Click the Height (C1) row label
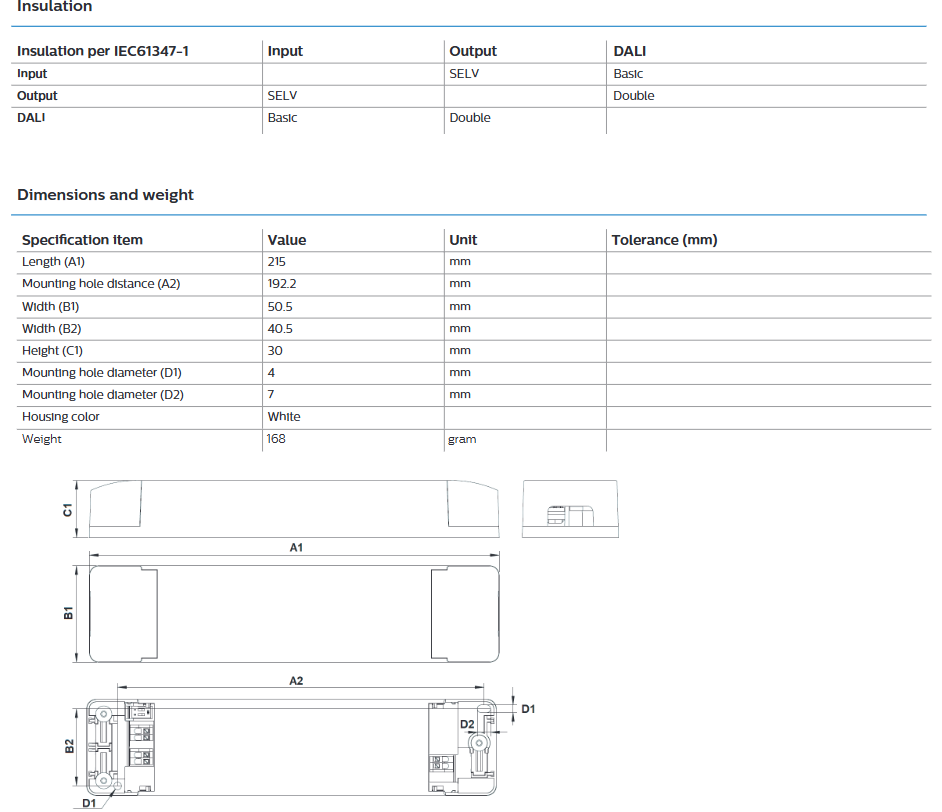 tap(52, 351)
